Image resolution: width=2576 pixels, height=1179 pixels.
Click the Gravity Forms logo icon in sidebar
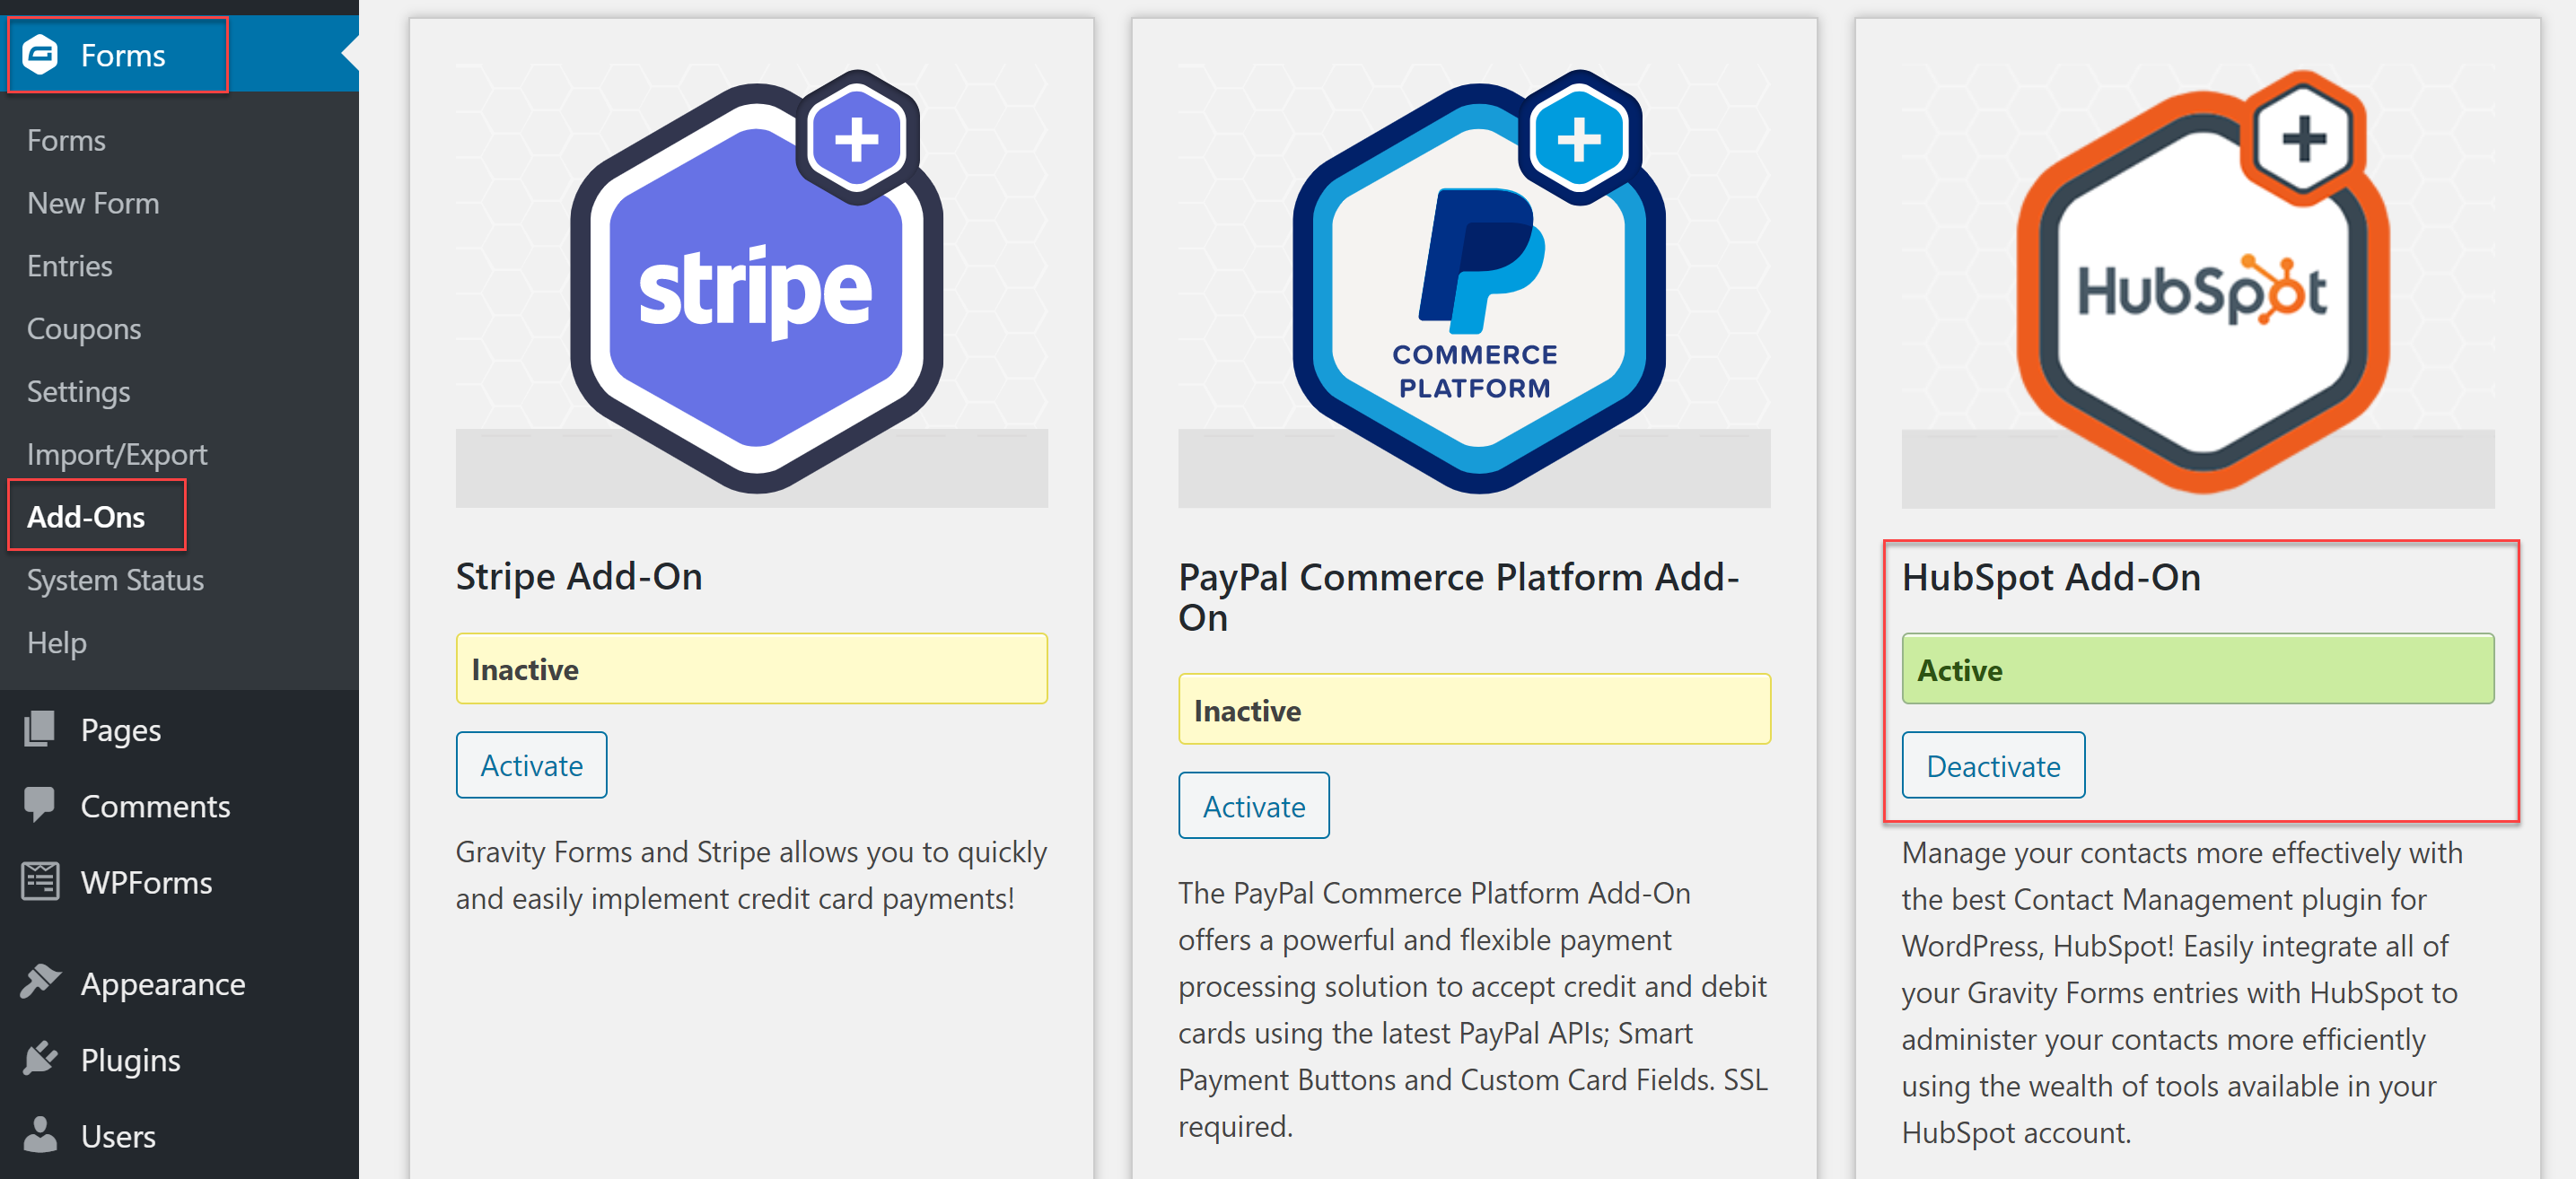[x=40, y=55]
